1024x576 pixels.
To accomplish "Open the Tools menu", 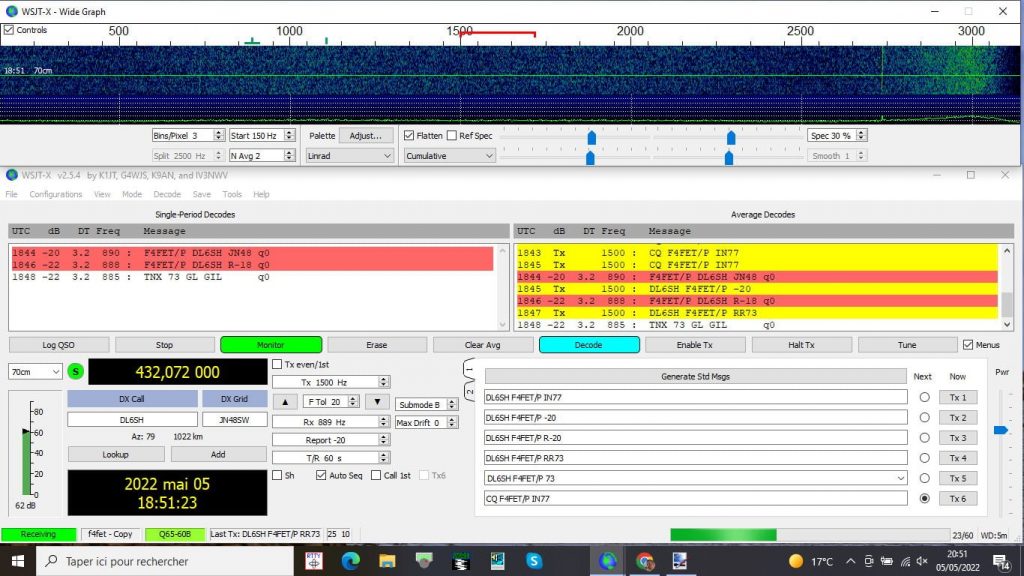I will [232, 195].
